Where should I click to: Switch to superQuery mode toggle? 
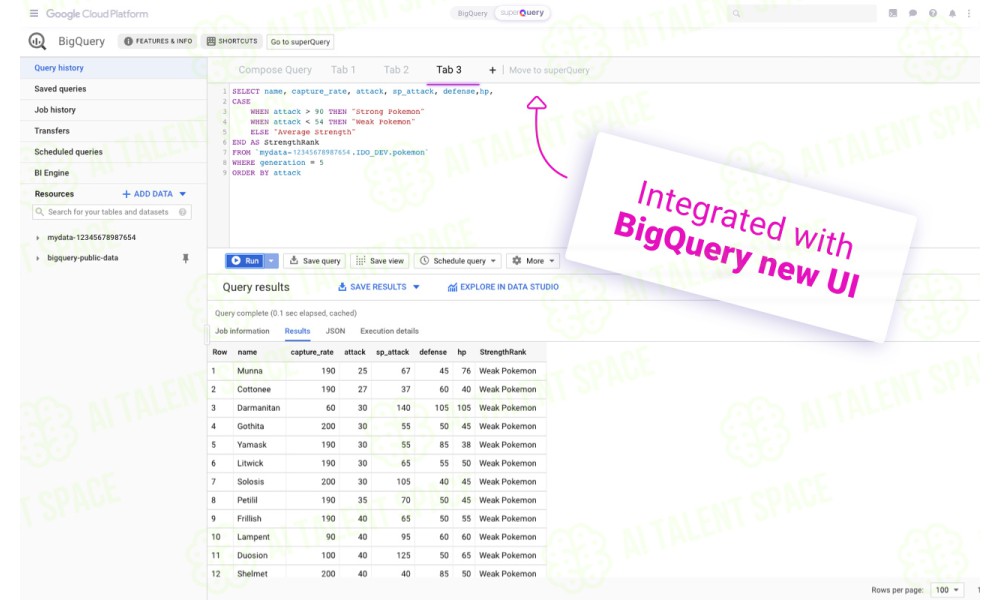click(522, 13)
